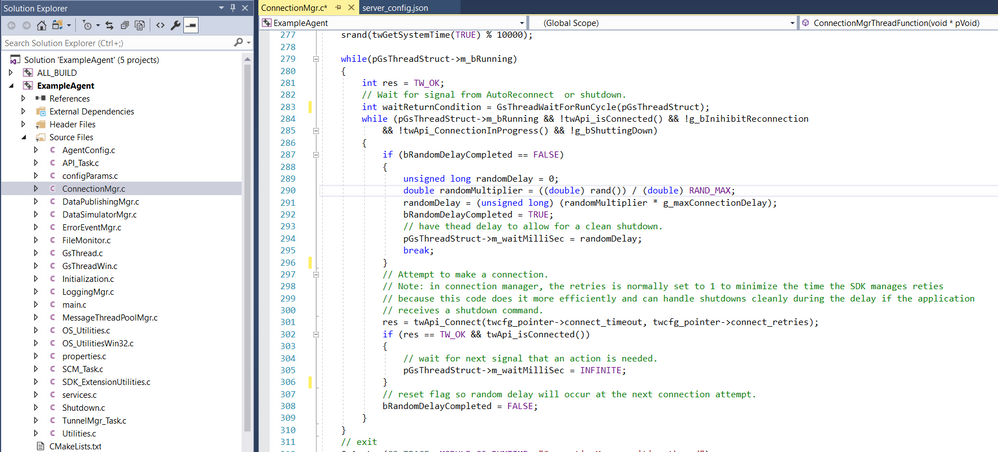Select GsThreadWin.c in the file tree

click(90, 266)
